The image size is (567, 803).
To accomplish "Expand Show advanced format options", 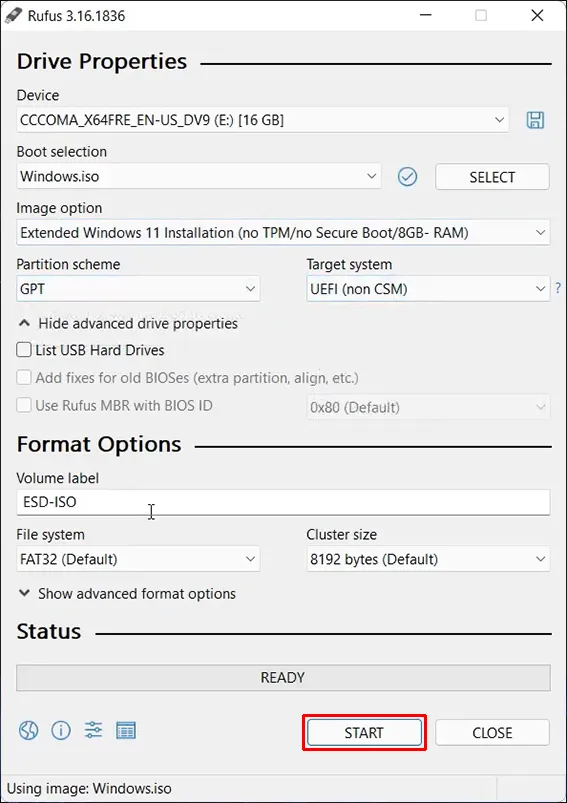I will [127, 594].
